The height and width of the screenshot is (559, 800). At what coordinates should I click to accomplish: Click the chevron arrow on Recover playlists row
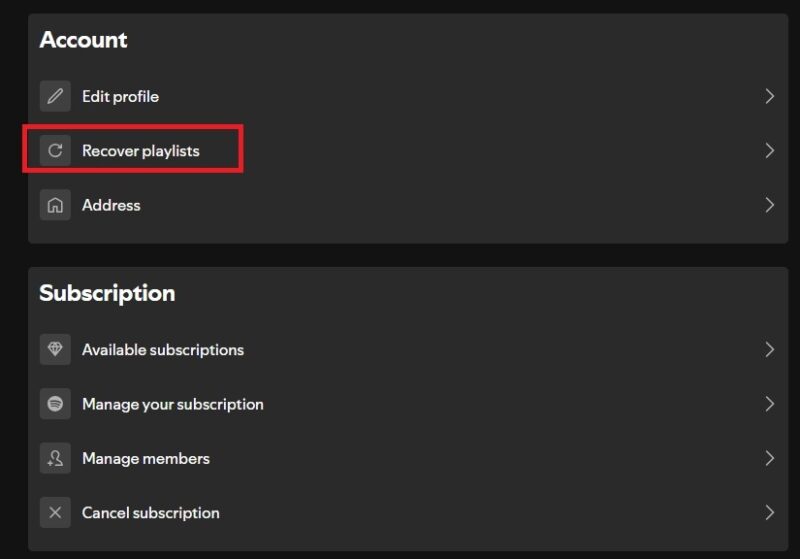click(x=769, y=151)
